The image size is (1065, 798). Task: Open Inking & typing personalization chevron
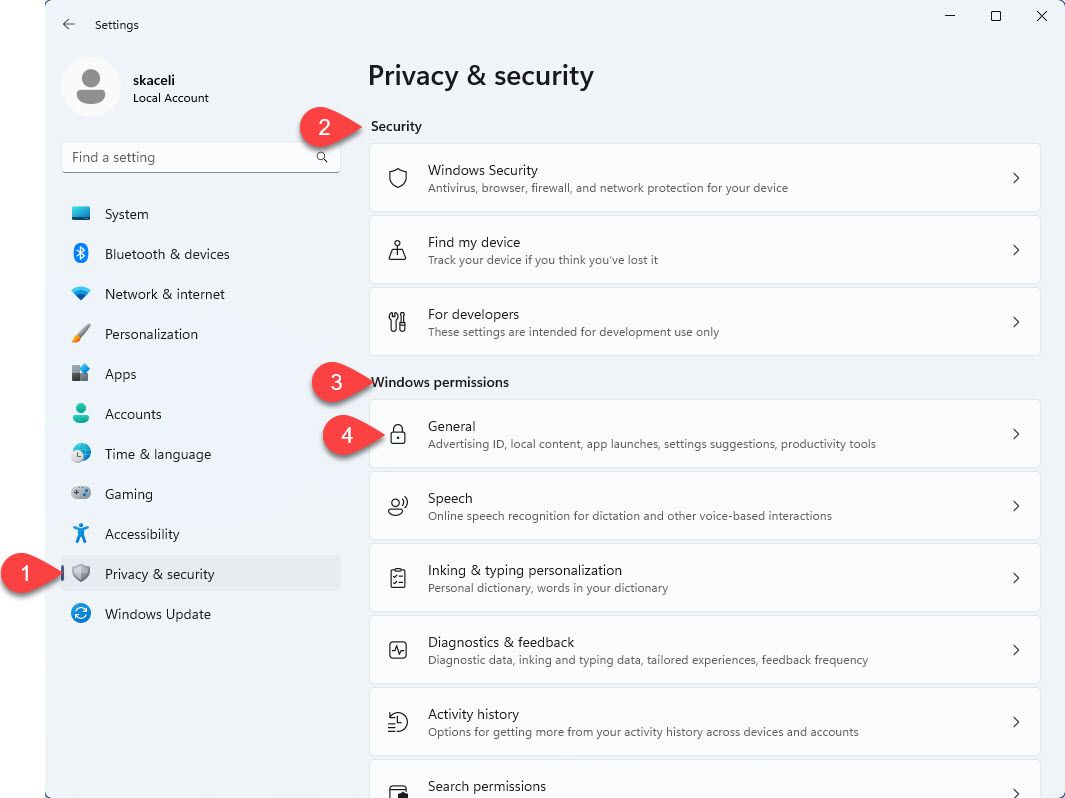coord(1016,578)
